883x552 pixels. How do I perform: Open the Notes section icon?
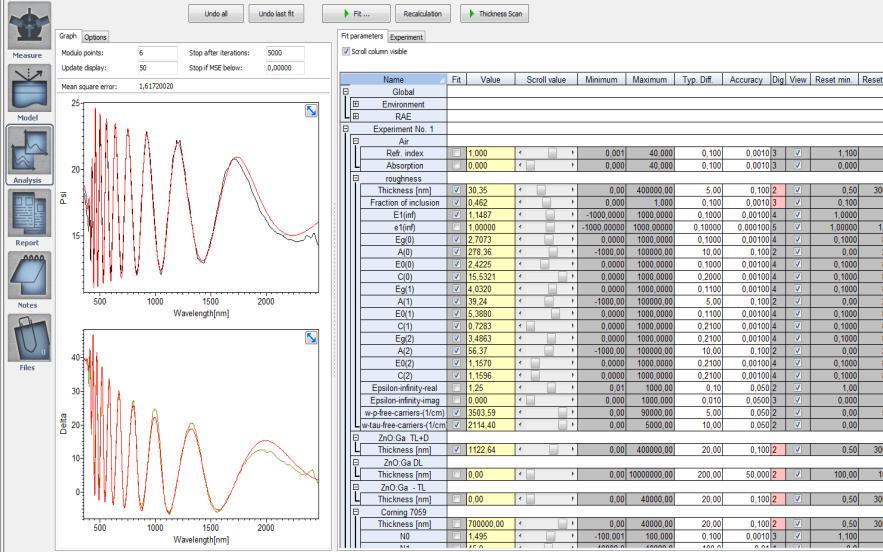coord(29,275)
